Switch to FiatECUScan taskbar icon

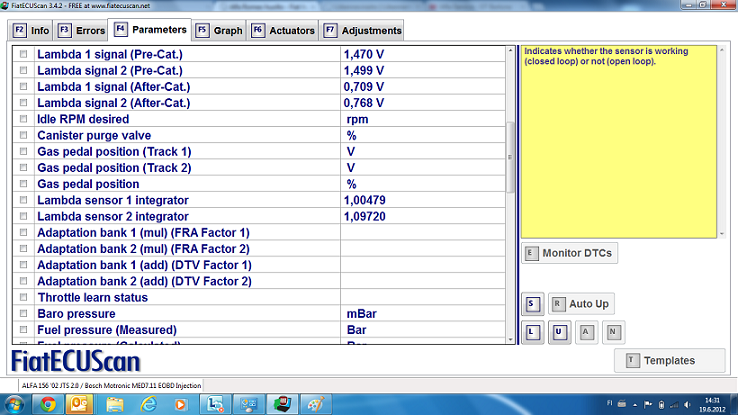coord(282,405)
